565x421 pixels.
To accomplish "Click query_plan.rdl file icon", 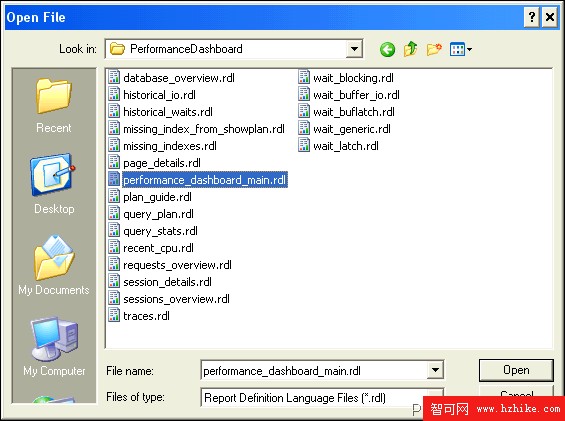I will pyautogui.click(x=114, y=213).
